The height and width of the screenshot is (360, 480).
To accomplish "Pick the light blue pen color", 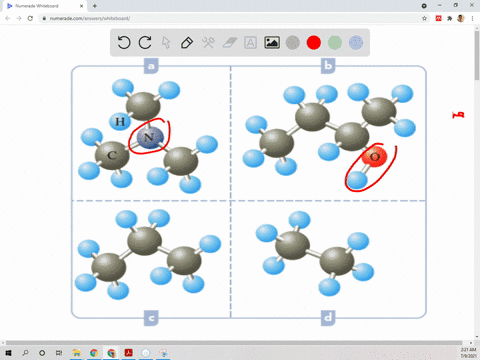I will point(356,43).
